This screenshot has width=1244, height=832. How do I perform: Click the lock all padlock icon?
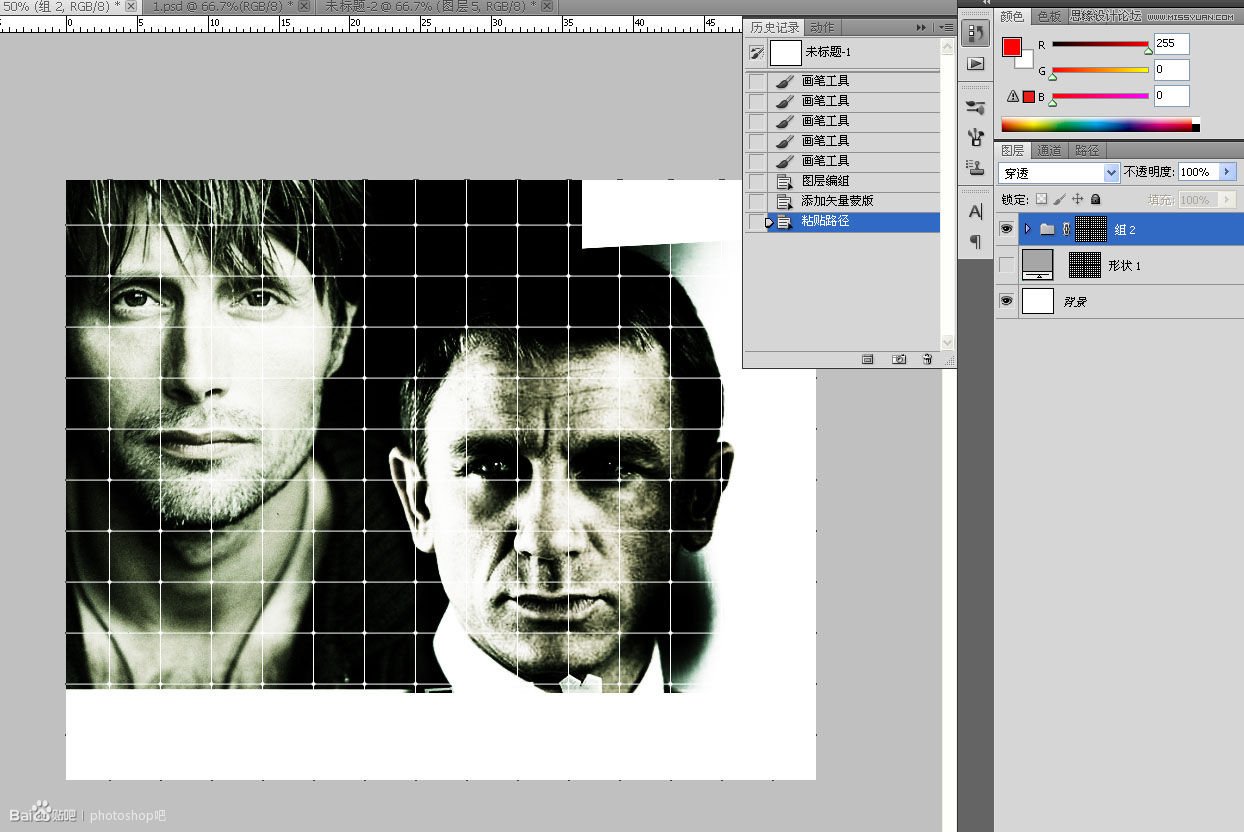click(x=1094, y=200)
